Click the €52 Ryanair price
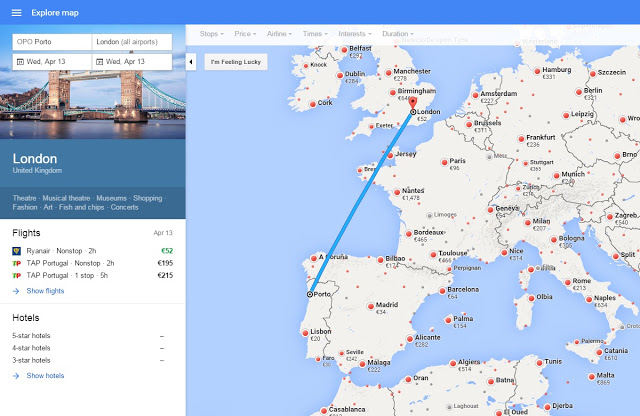Screen dimensions: 640x416 167,251
